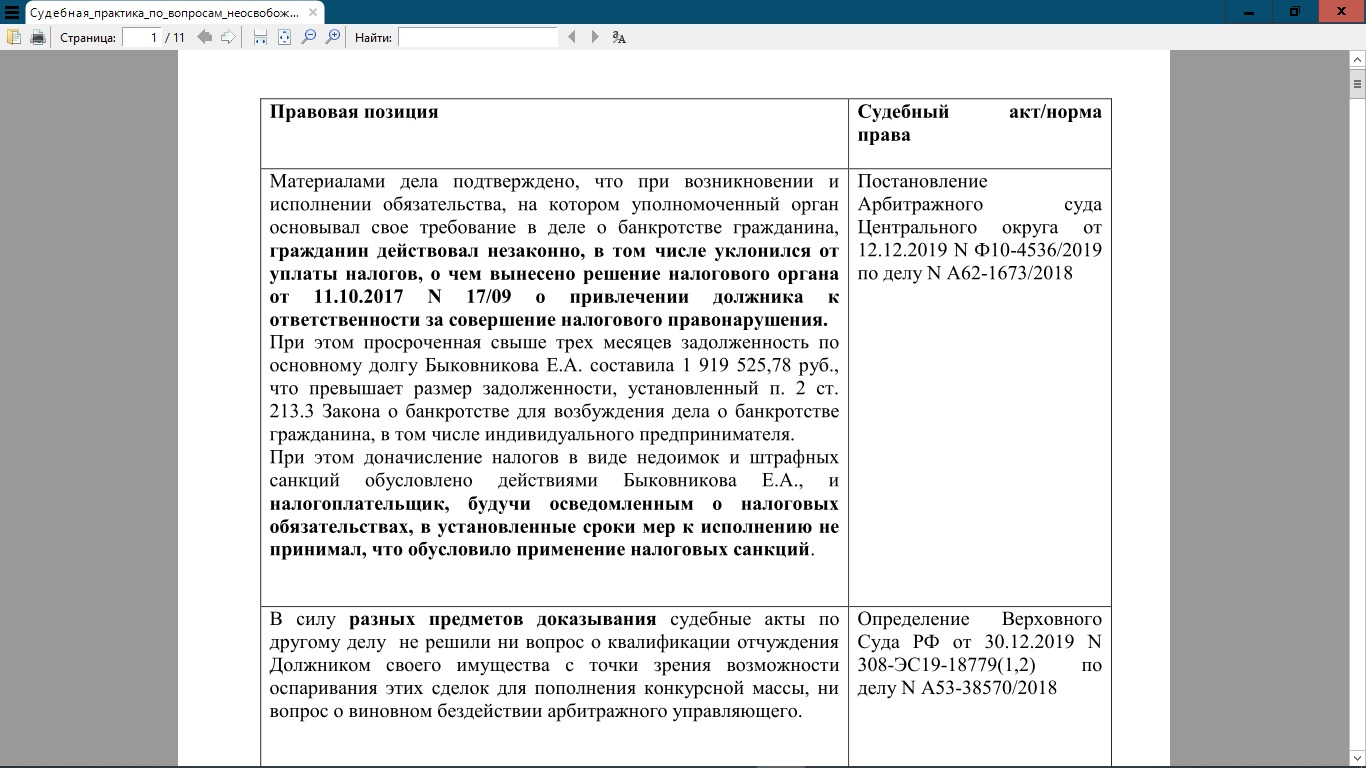Viewport: 1366px width, 768px height.
Task: Select the Судебная_практика document tab
Action: [x=160, y=12]
